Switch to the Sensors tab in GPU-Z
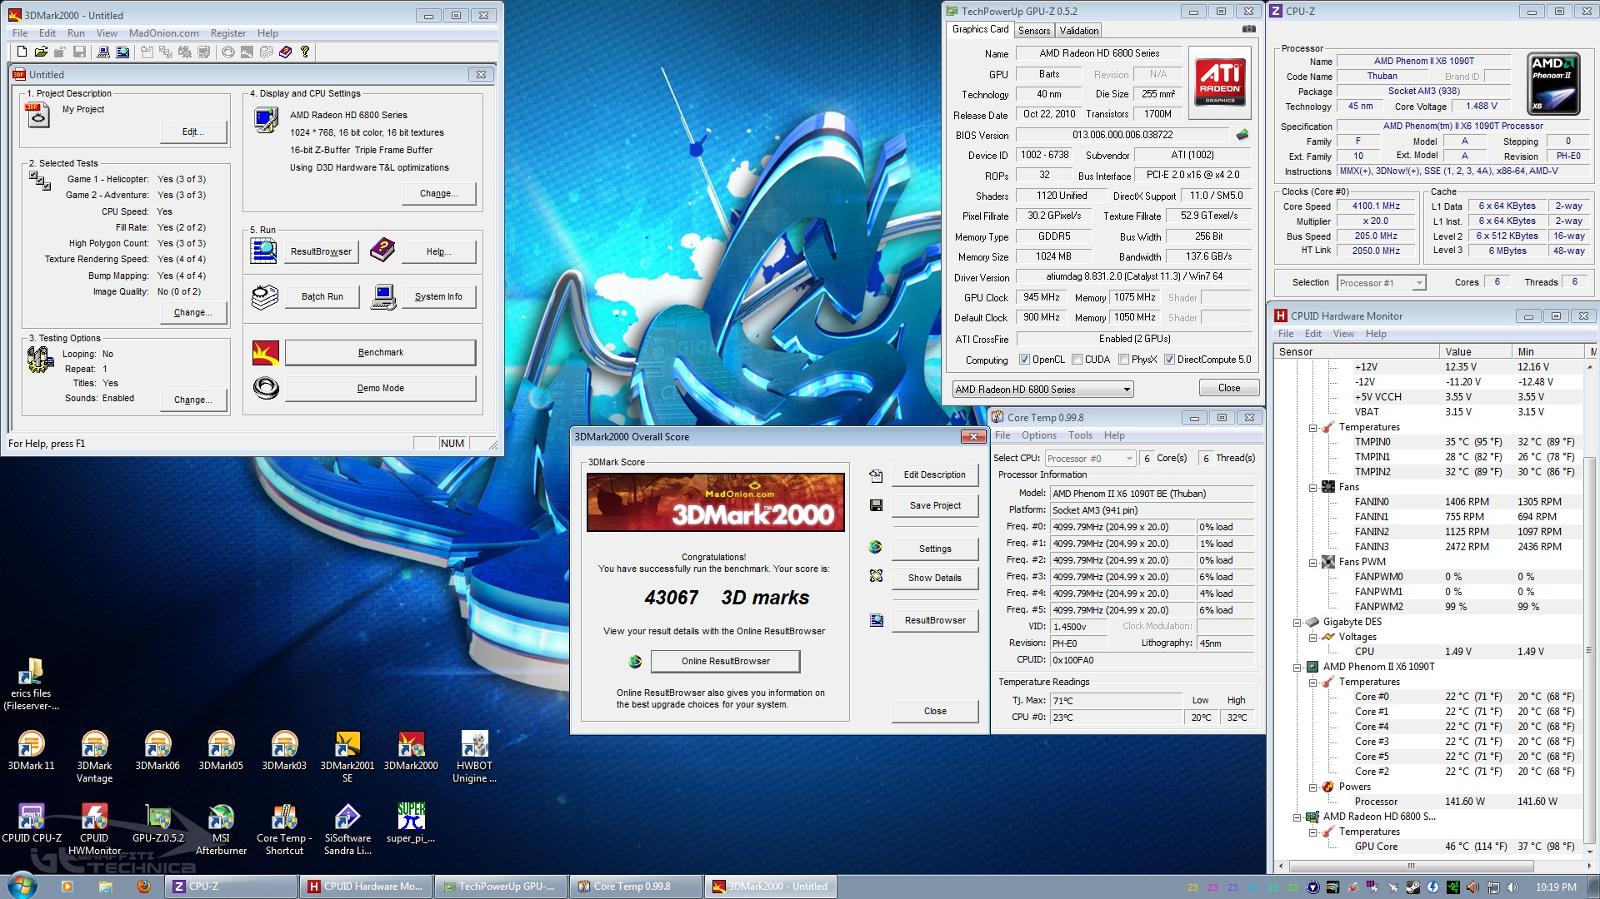 click(x=1034, y=30)
